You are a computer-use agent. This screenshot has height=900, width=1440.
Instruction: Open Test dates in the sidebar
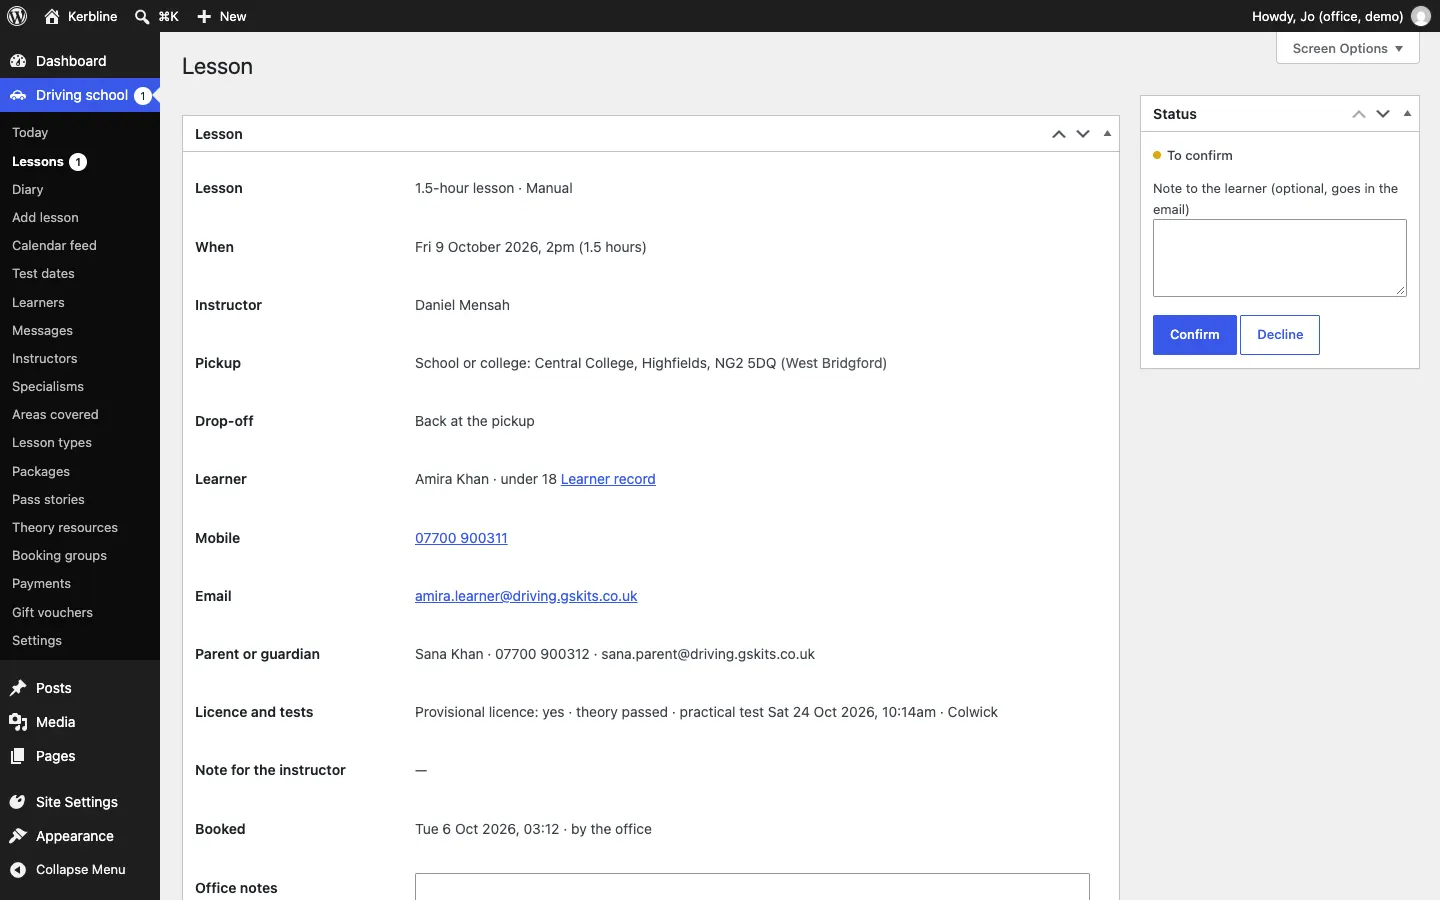pyautogui.click(x=43, y=274)
